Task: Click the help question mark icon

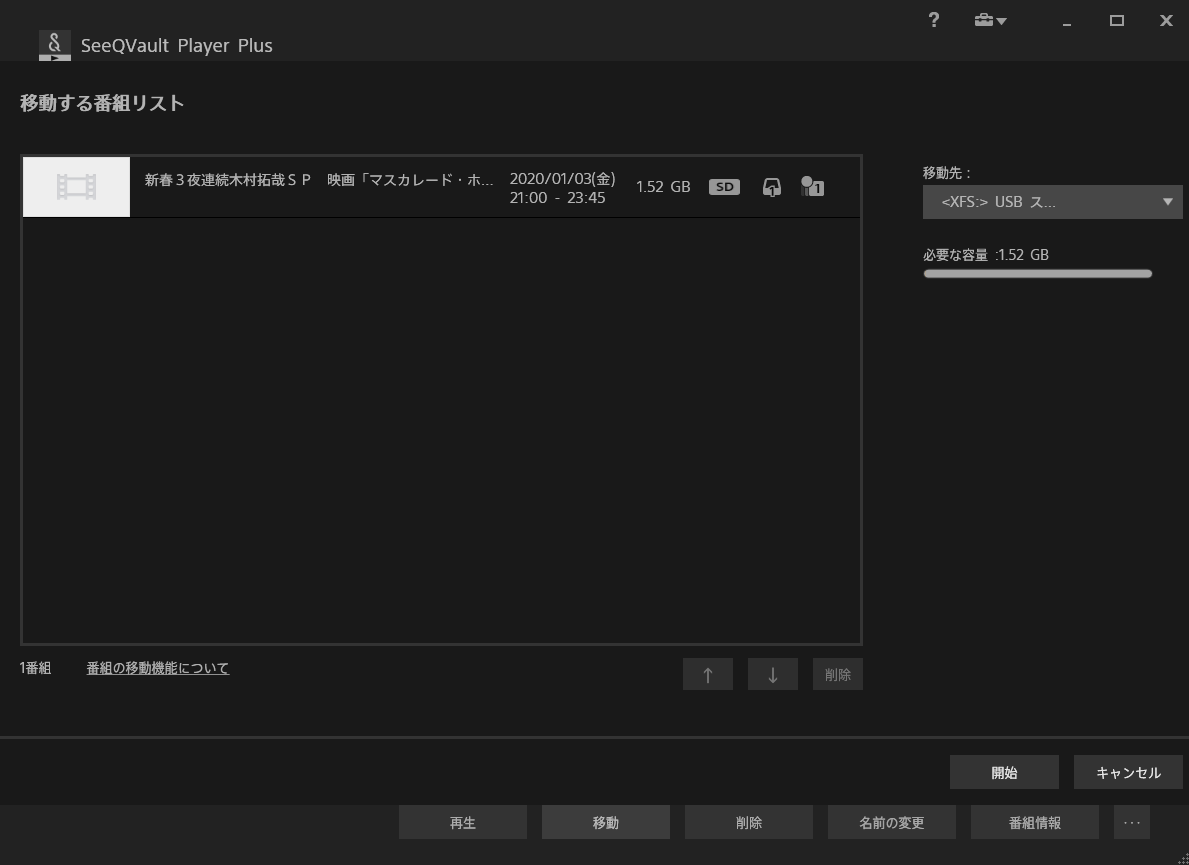Action: pos(933,21)
